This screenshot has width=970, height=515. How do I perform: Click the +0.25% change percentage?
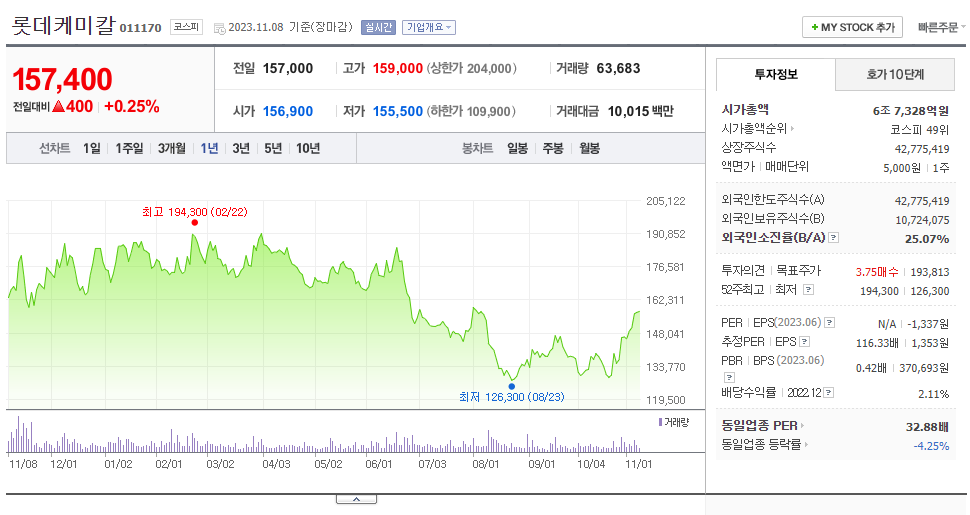click(132, 106)
